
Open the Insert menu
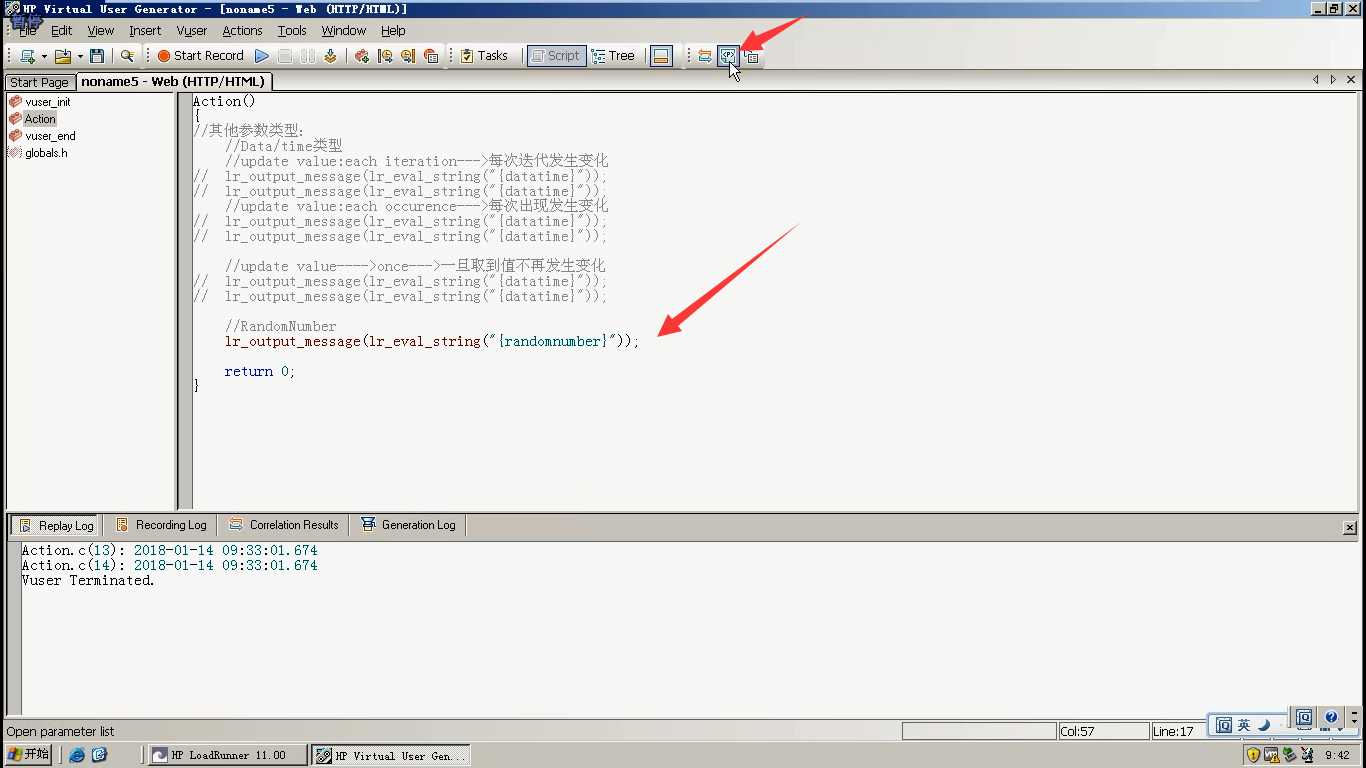(145, 31)
